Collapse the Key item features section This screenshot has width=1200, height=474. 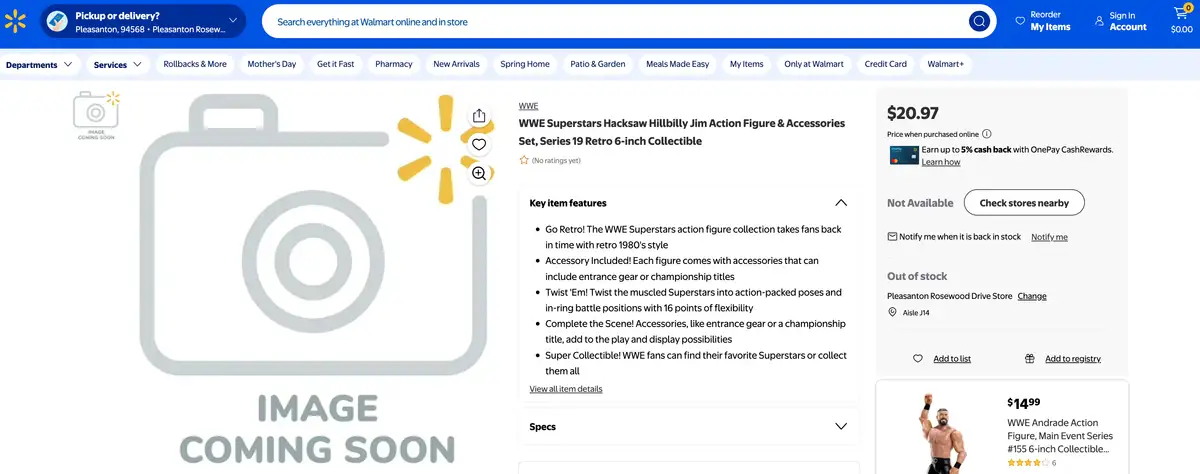tap(841, 203)
